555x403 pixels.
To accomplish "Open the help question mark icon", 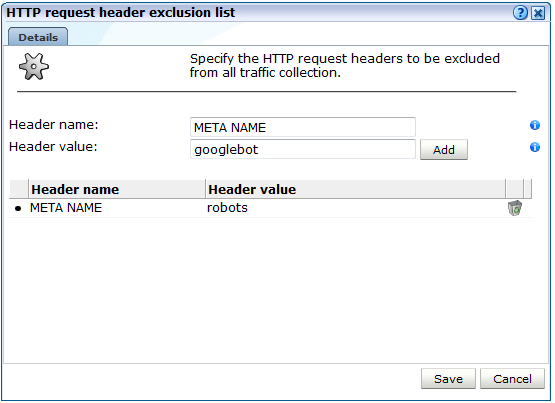I will tap(520, 13).
